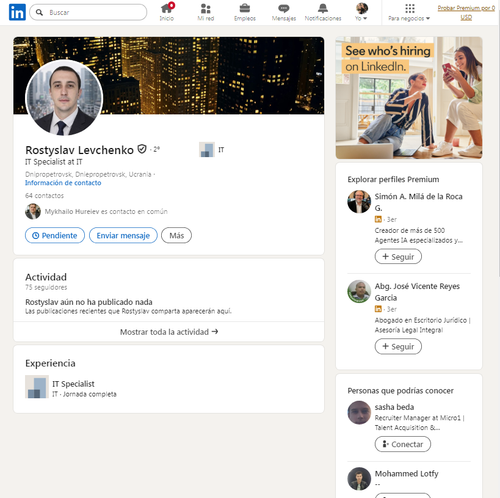Image resolution: width=500 pixels, height=498 pixels.
Task: Click Premium badge under Simón A. Milá
Action: (378, 219)
